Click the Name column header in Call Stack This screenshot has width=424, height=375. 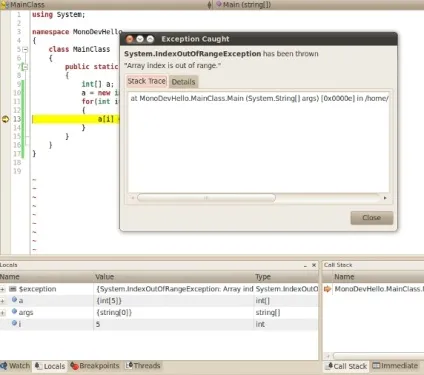point(378,277)
